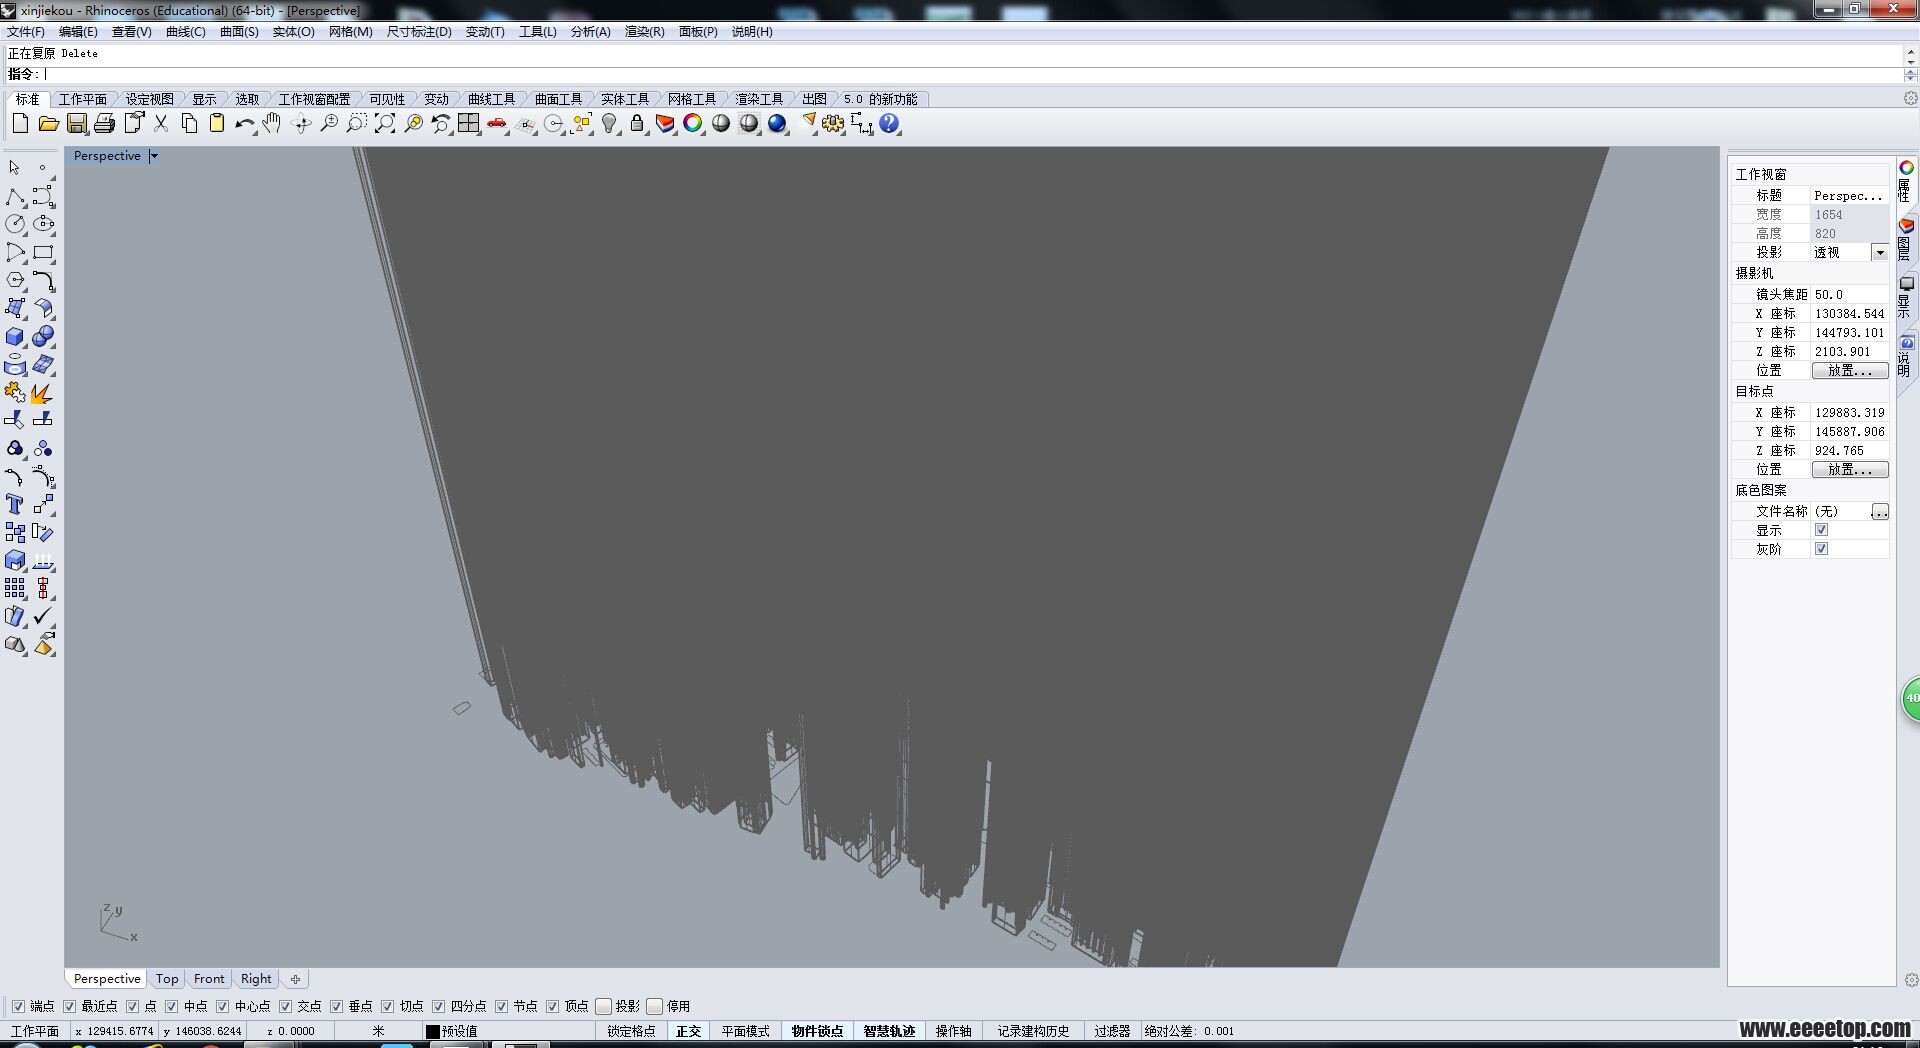Activate the Pan hand tool
The width and height of the screenshot is (1920, 1048).
(x=272, y=123)
